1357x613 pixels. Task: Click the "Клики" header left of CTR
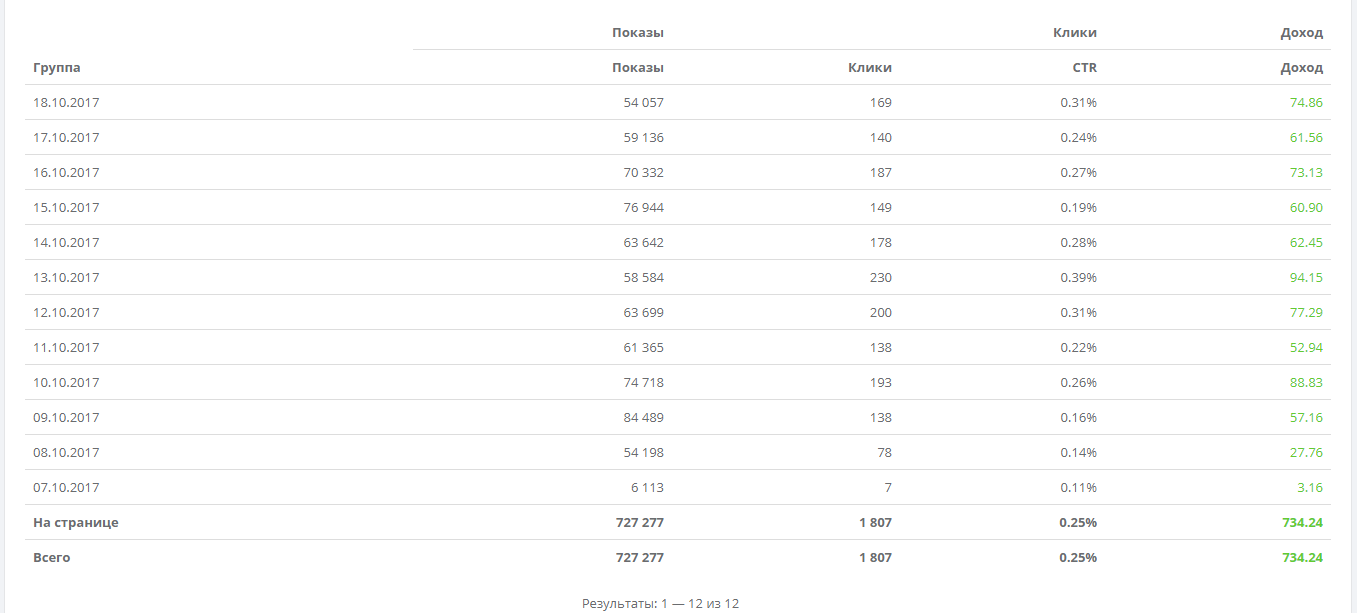point(869,68)
